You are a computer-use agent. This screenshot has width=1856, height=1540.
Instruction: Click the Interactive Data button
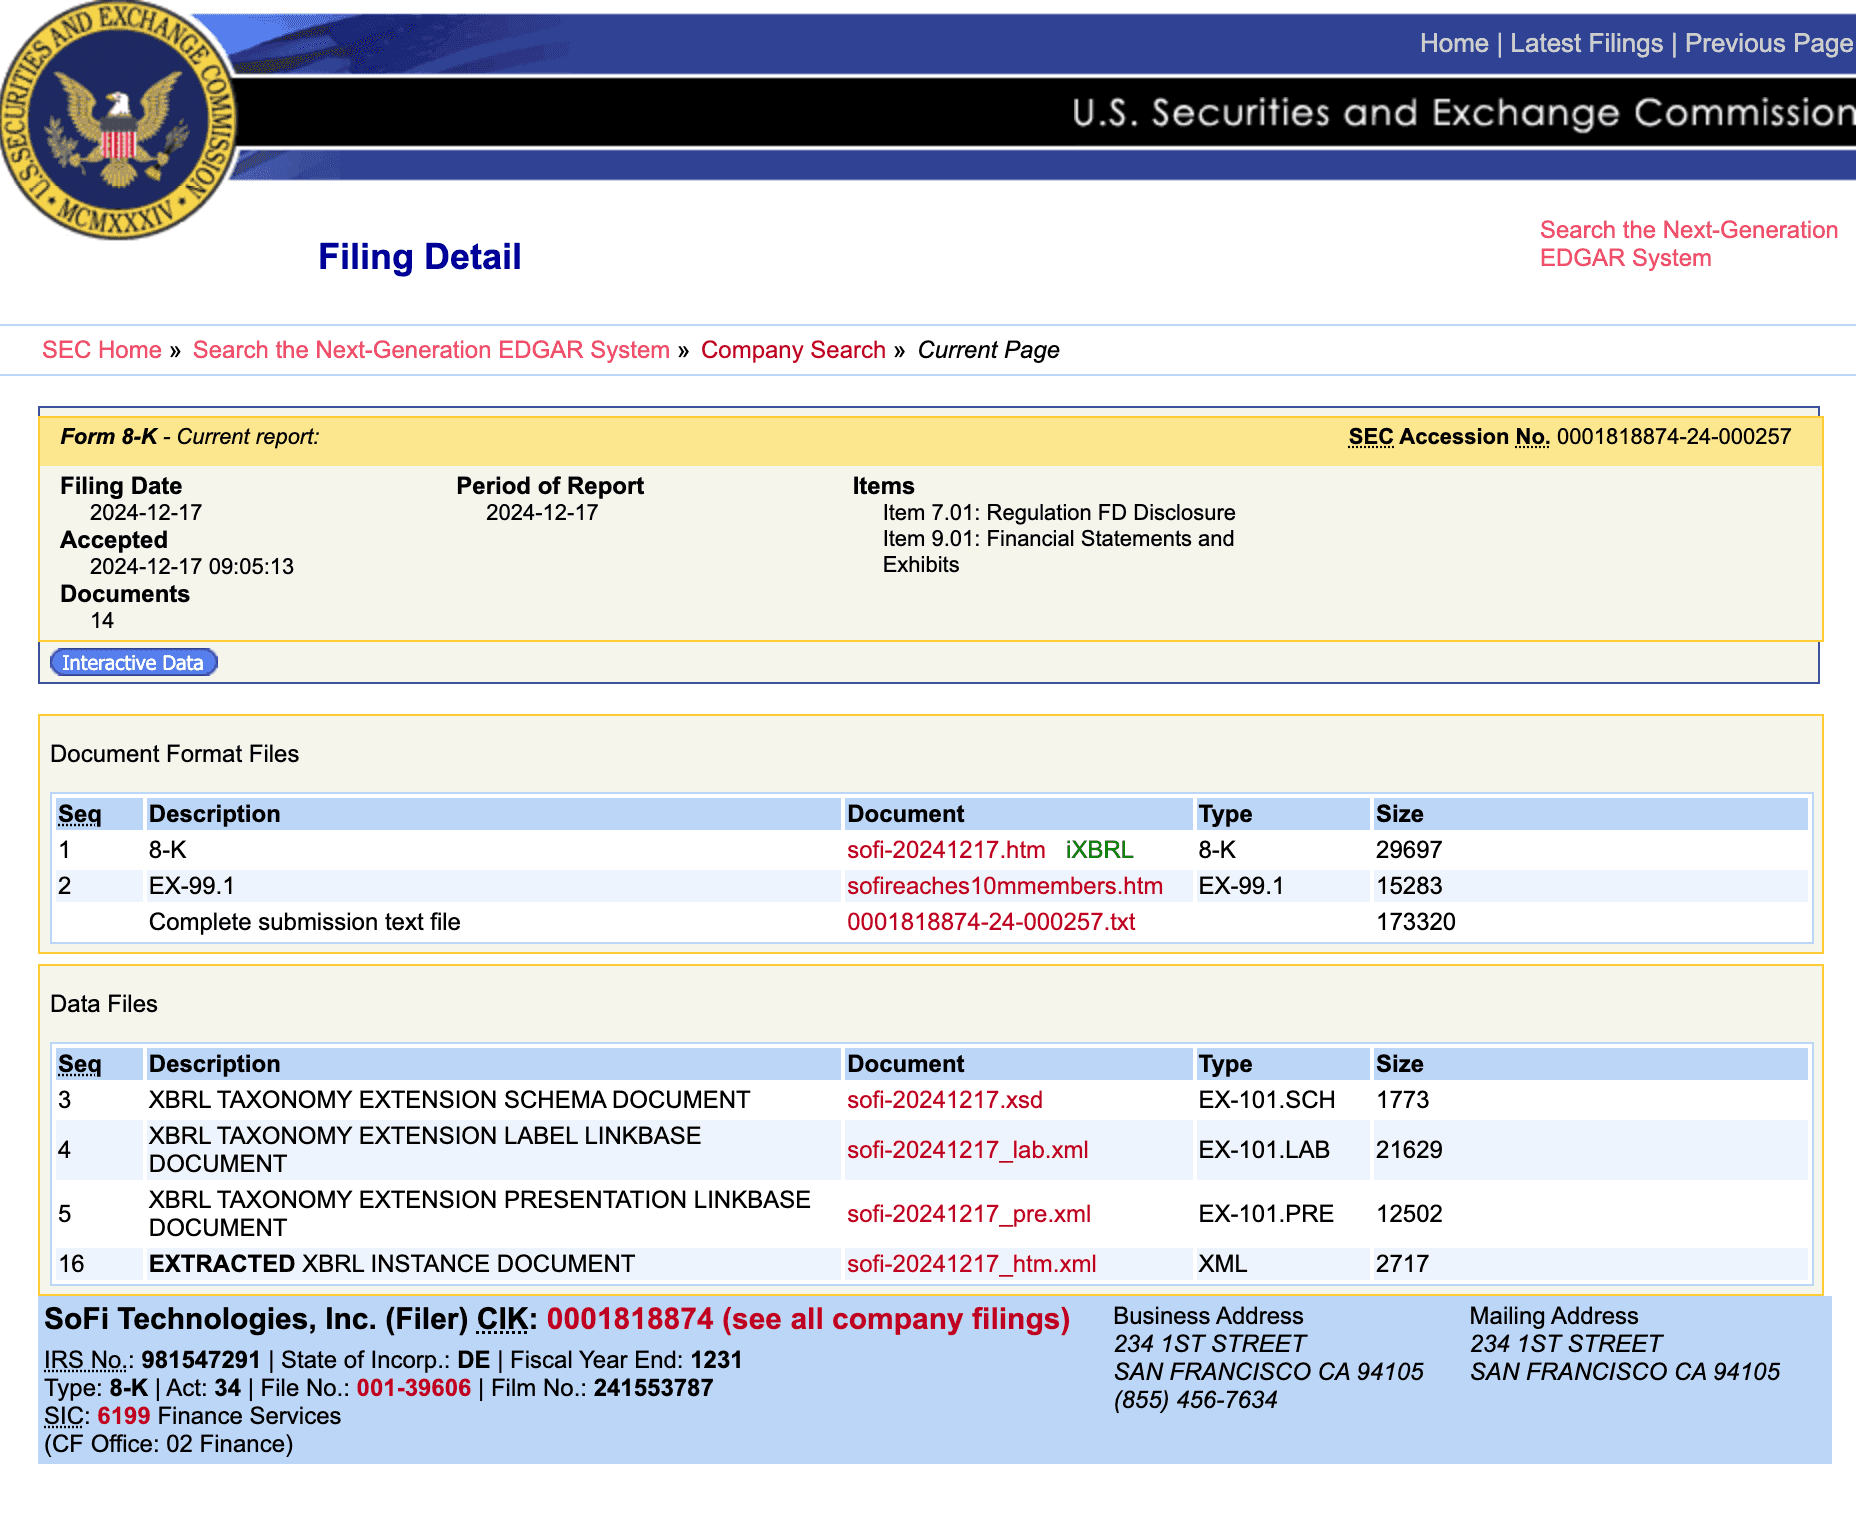[133, 663]
